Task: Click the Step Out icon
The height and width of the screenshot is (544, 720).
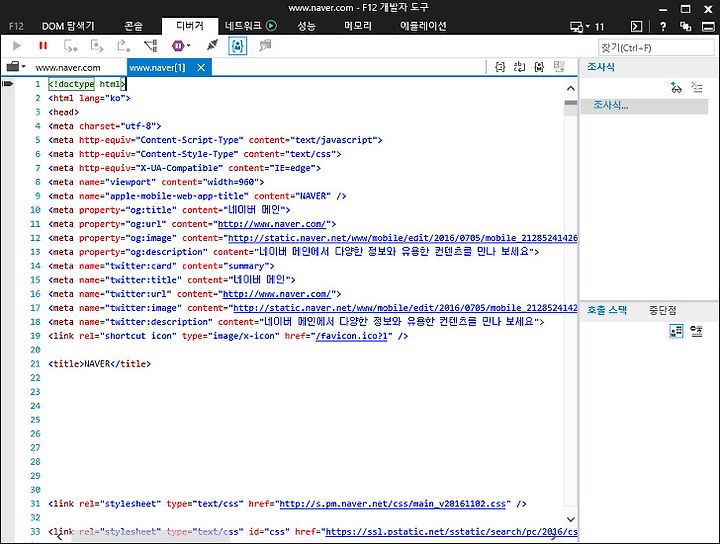Action: coord(124,45)
